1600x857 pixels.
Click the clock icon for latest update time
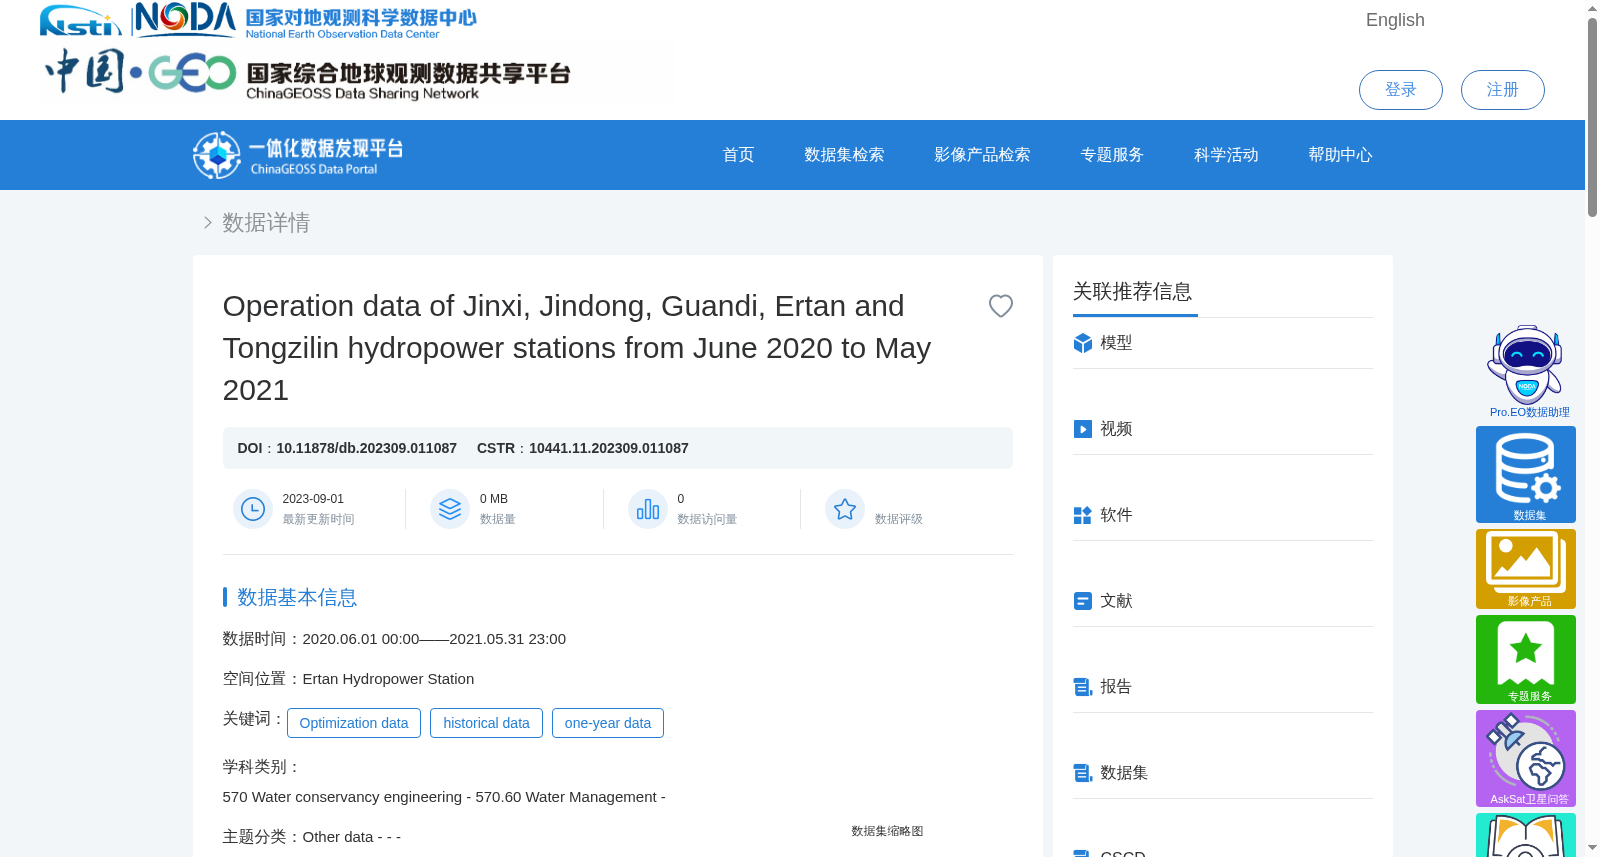pyautogui.click(x=253, y=509)
